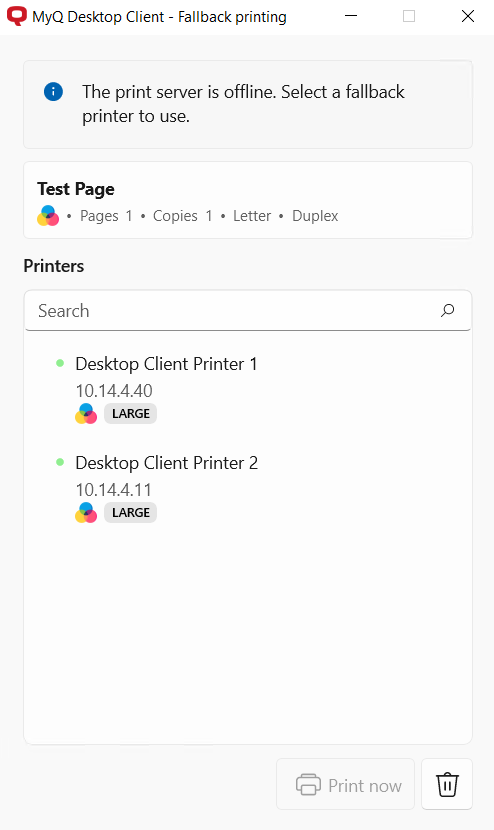The width and height of the screenshot is (494, 830).
Task: Click the color icon for Desktop Client Printer 2
Action: (86, 512)
